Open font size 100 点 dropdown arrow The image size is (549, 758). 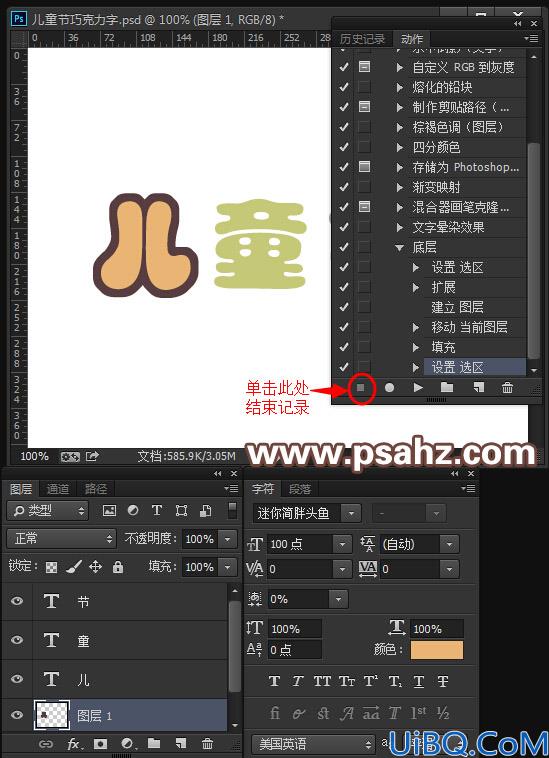(x=342, y=544)
